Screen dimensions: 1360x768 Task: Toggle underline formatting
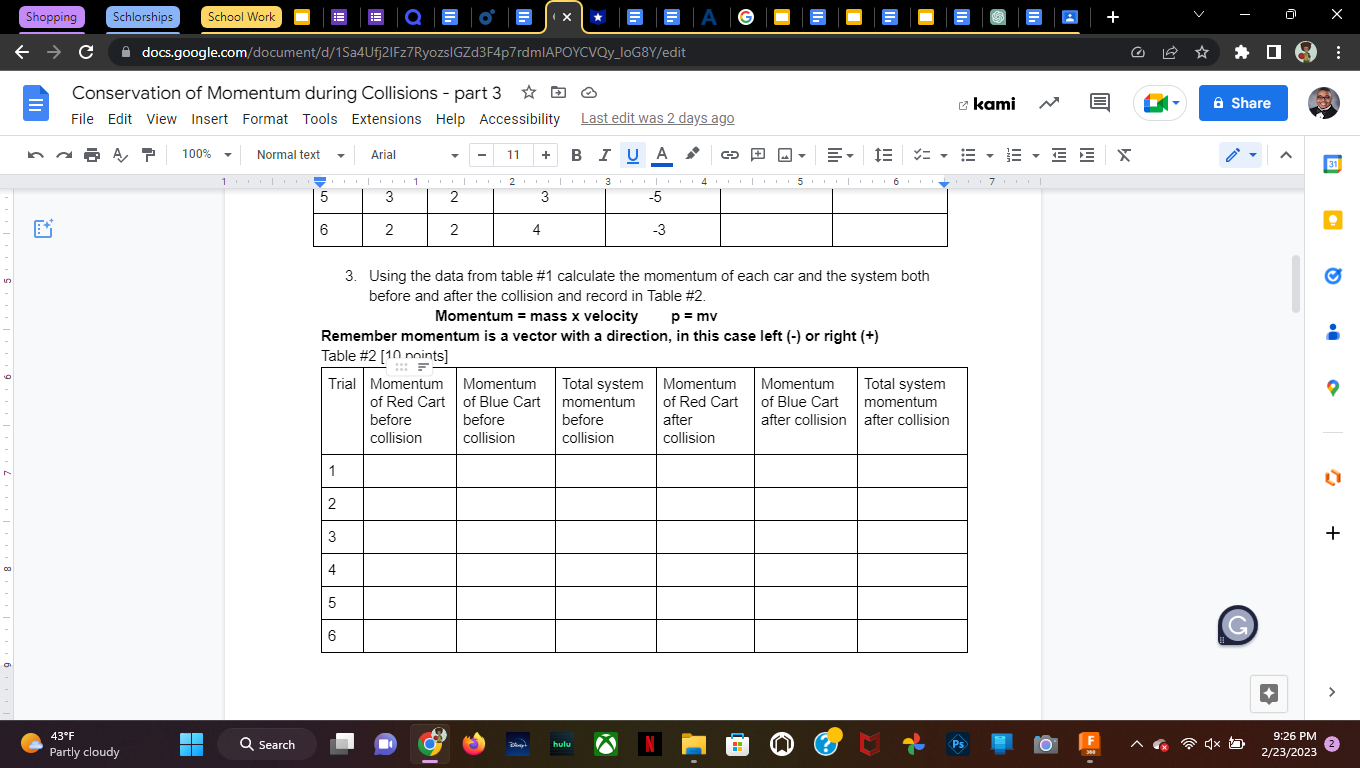pos(630,155)
